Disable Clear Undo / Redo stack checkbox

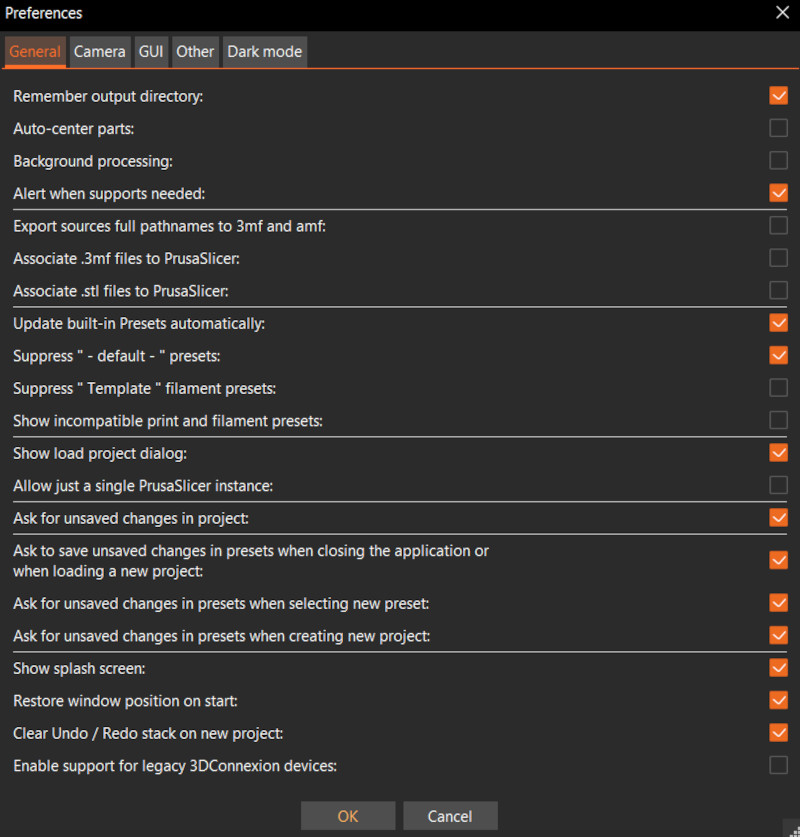coord(778,733)
